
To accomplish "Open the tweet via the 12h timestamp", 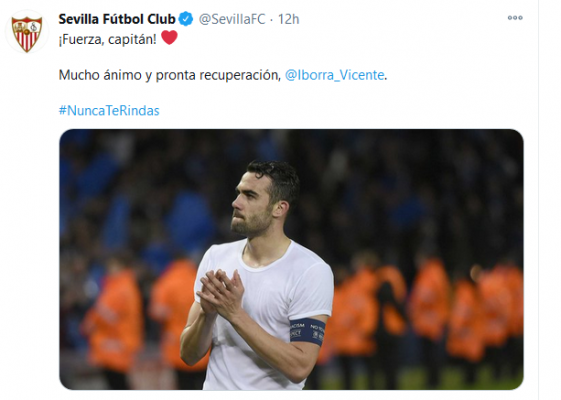I will click(x=288, y=19).
